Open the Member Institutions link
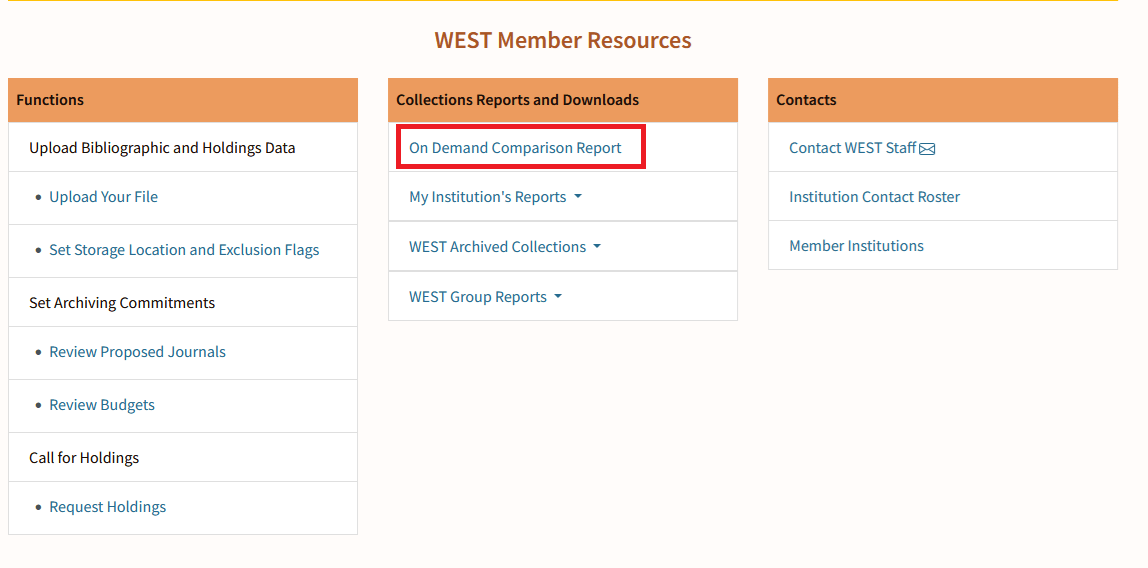 pos(856,246)
